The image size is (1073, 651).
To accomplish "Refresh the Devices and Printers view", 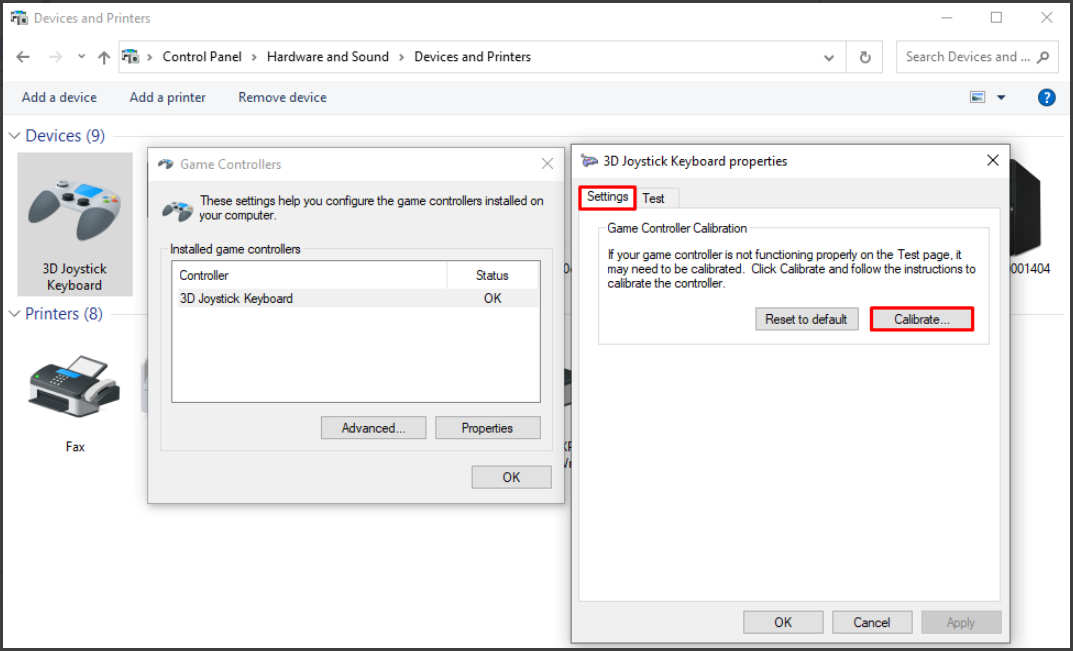I will (864, 57).
